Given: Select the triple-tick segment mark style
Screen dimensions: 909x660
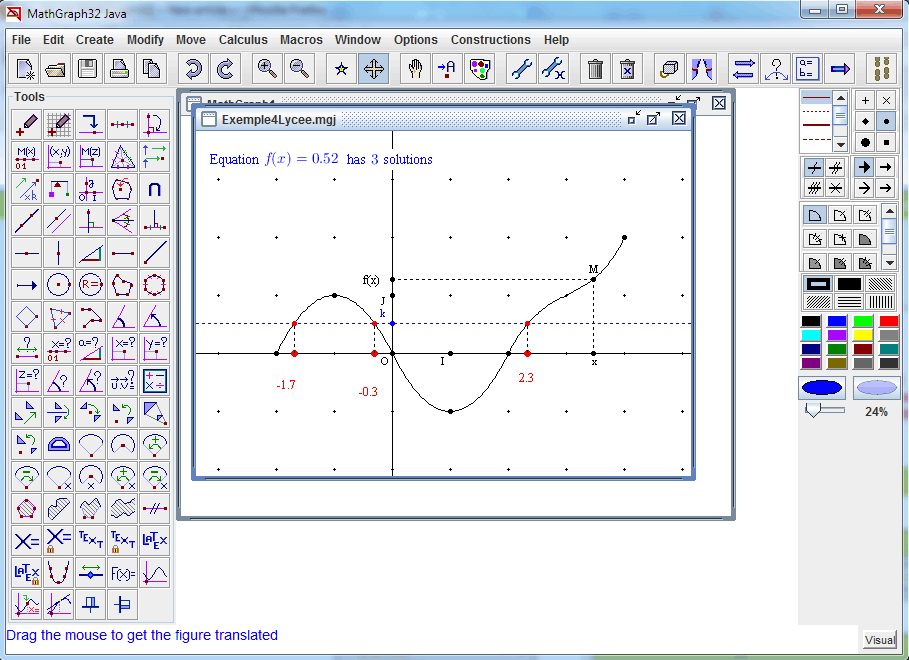Looking at the screenshot, I should pos(815,188).
